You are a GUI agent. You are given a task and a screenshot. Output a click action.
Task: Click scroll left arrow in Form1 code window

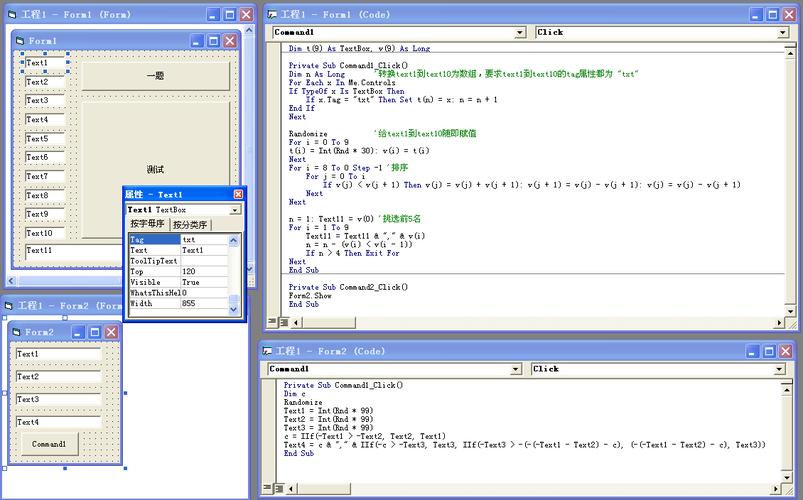296,323
